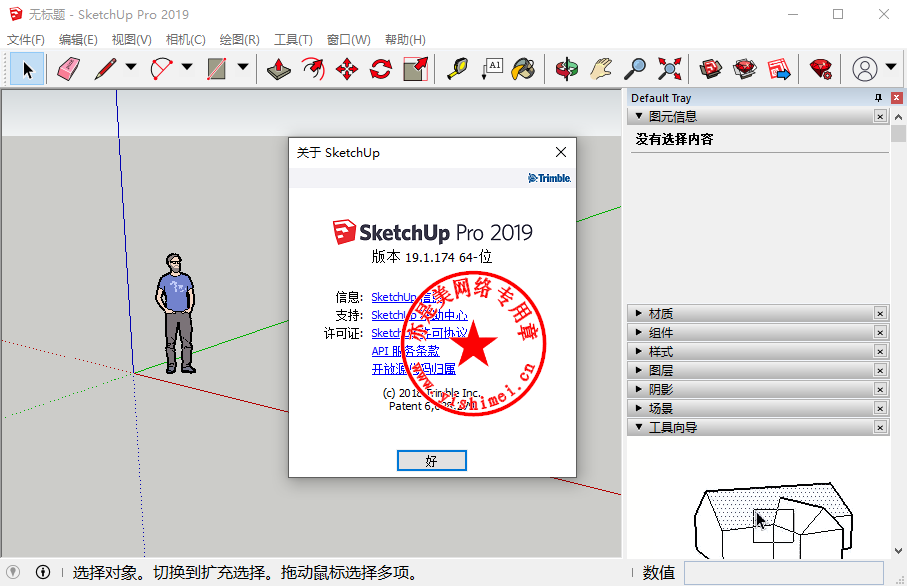Collapse the 图元信息 panel
The image size is (907, 586).
[x=639, y=116]
